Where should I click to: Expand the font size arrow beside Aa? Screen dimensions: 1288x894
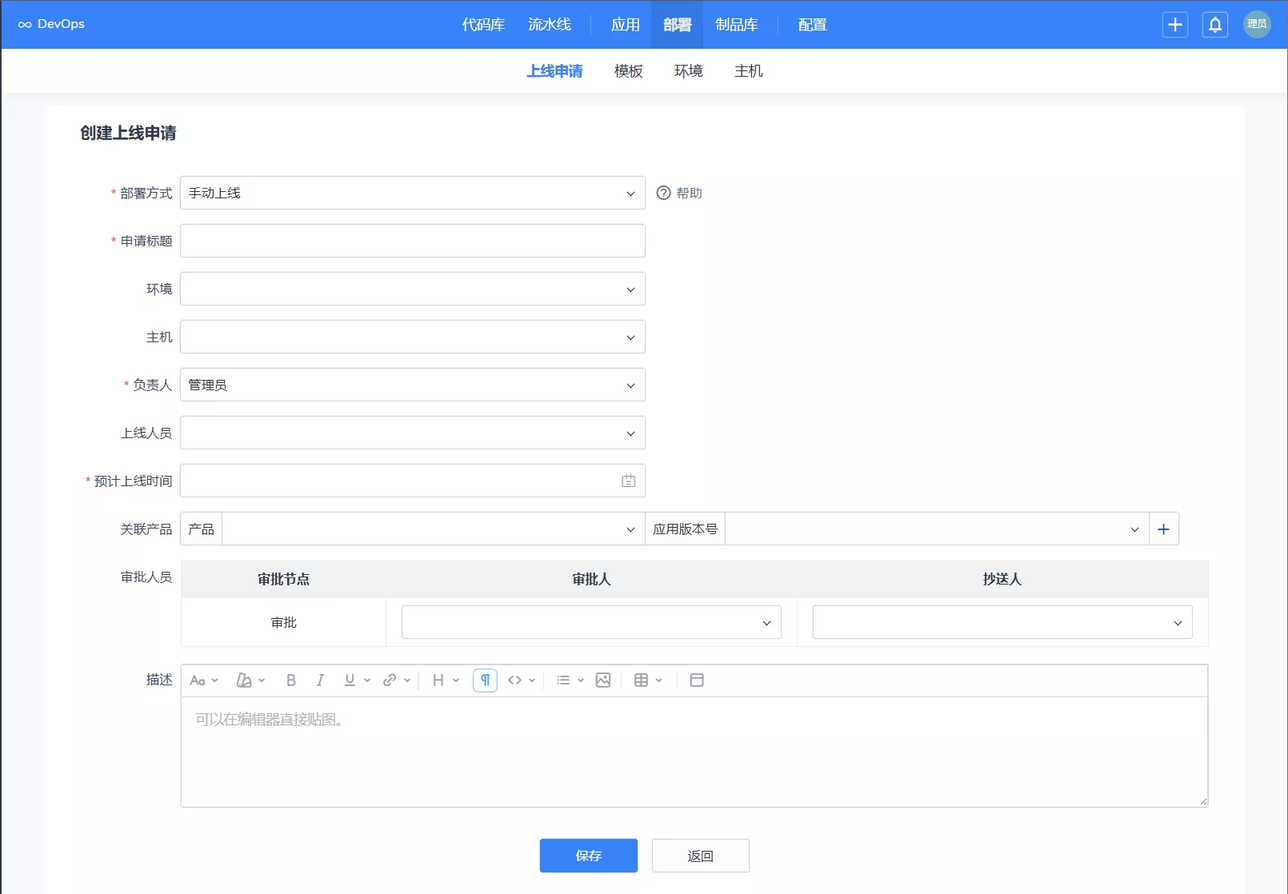pos(215,681)
